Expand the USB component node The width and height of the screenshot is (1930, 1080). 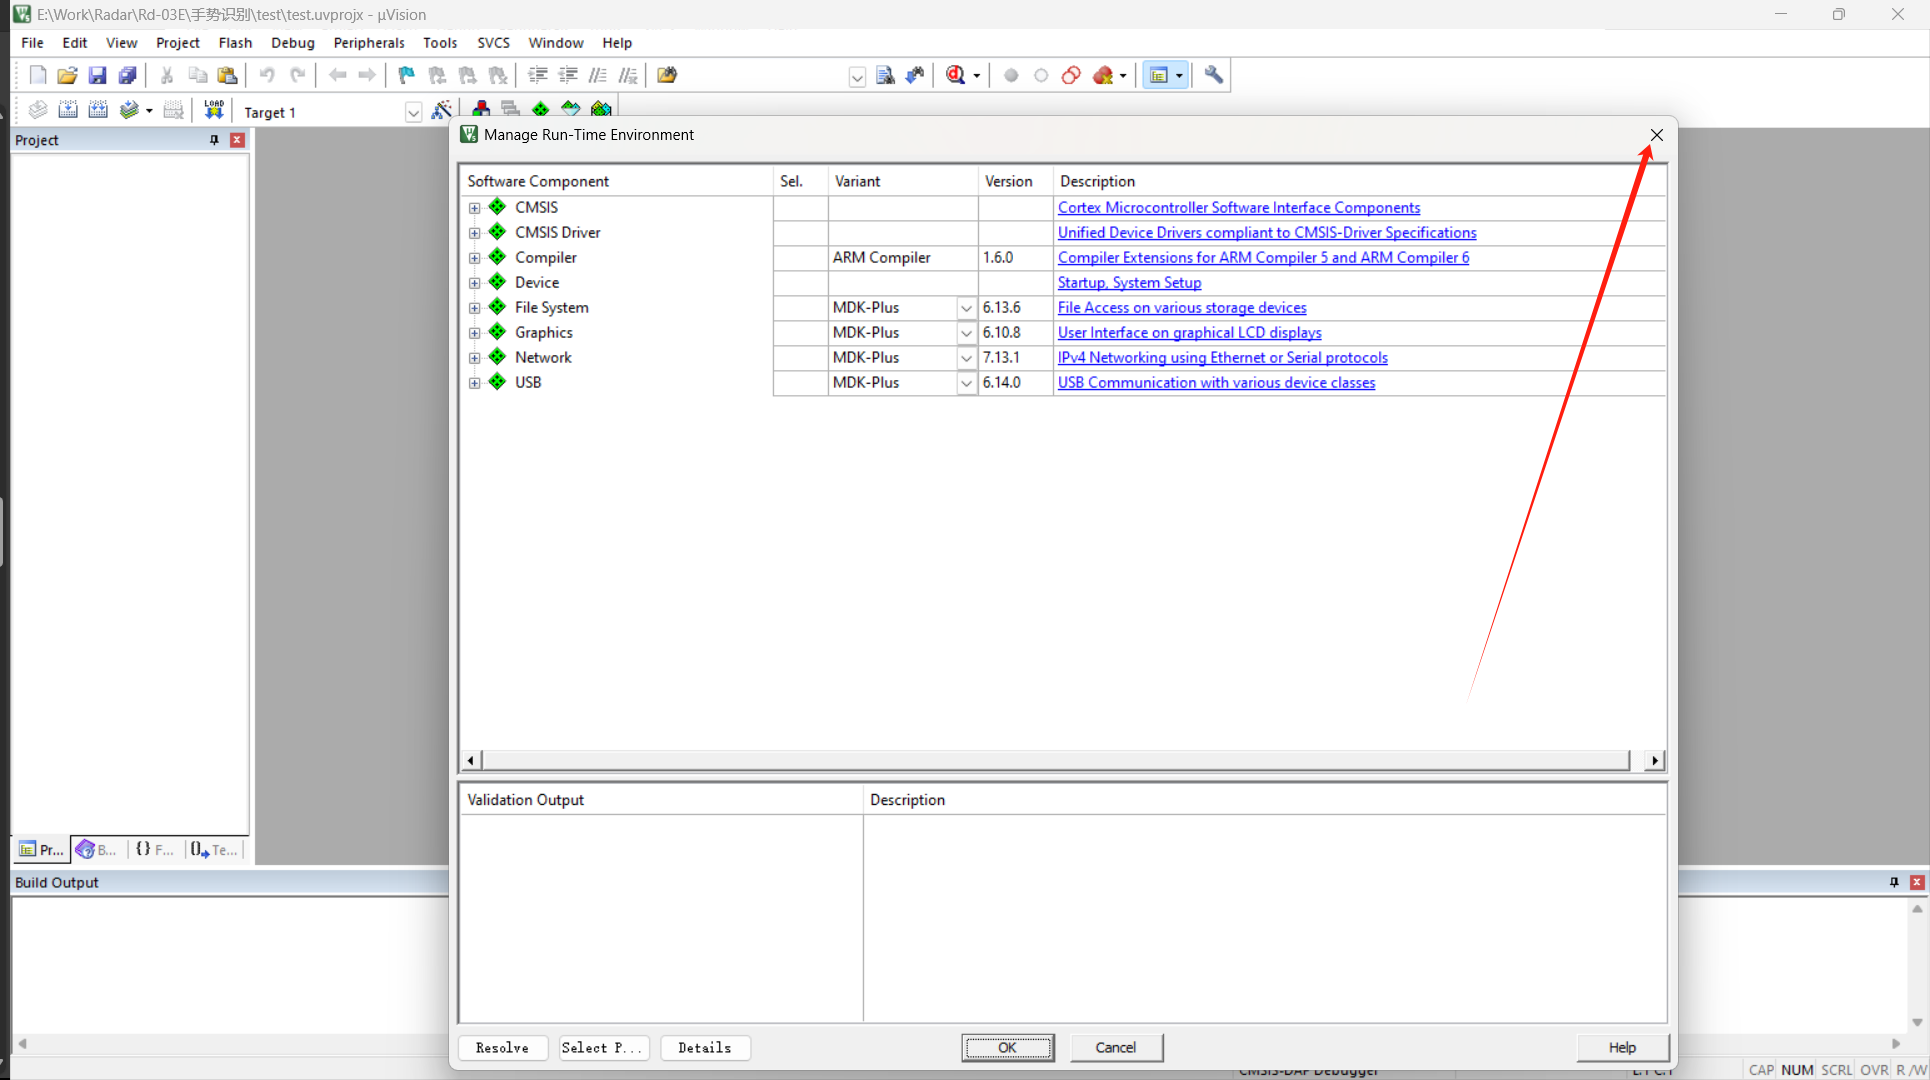(475, 383)
